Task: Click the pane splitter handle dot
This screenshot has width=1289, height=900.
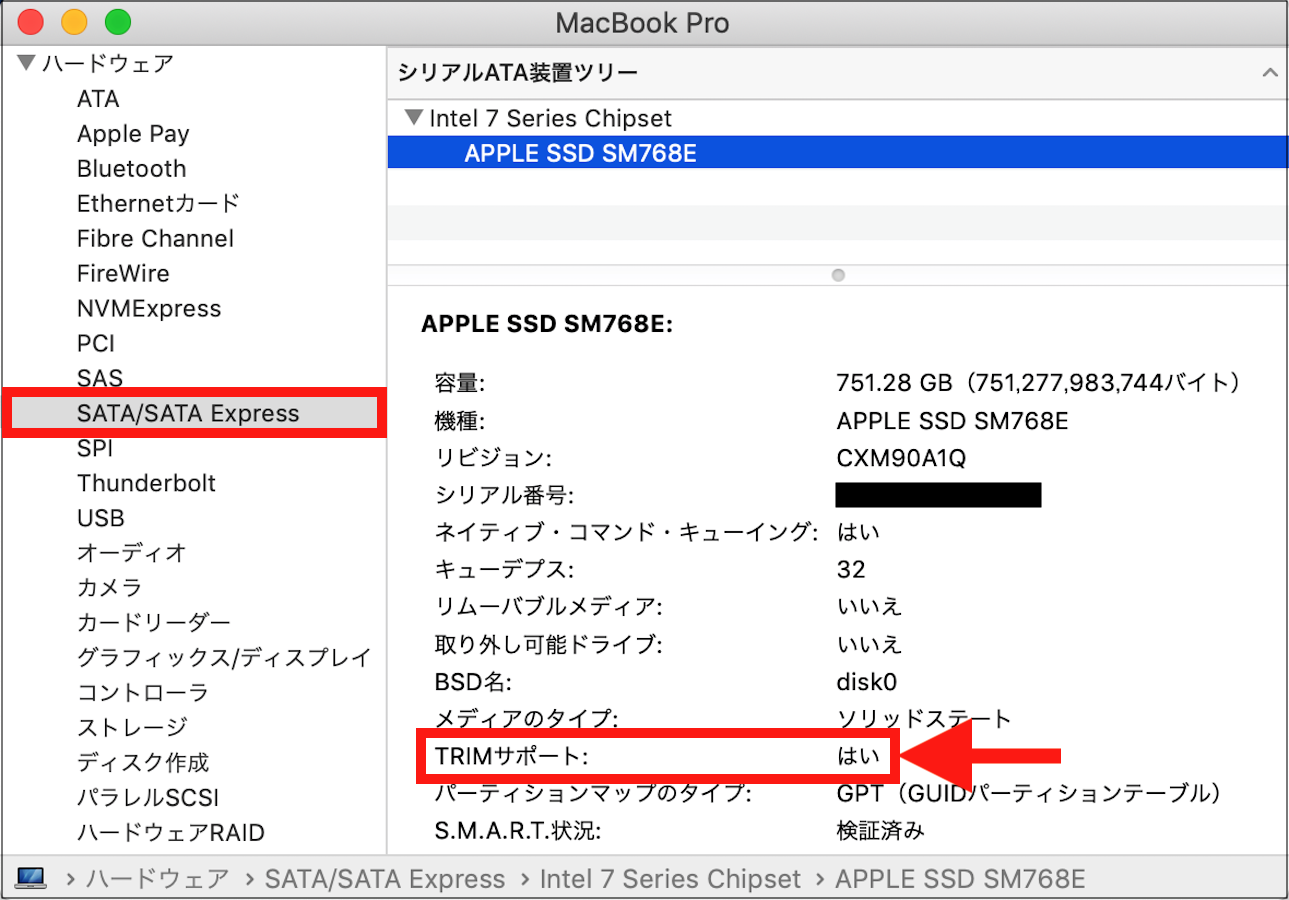Action: click(x=838, y=275)
